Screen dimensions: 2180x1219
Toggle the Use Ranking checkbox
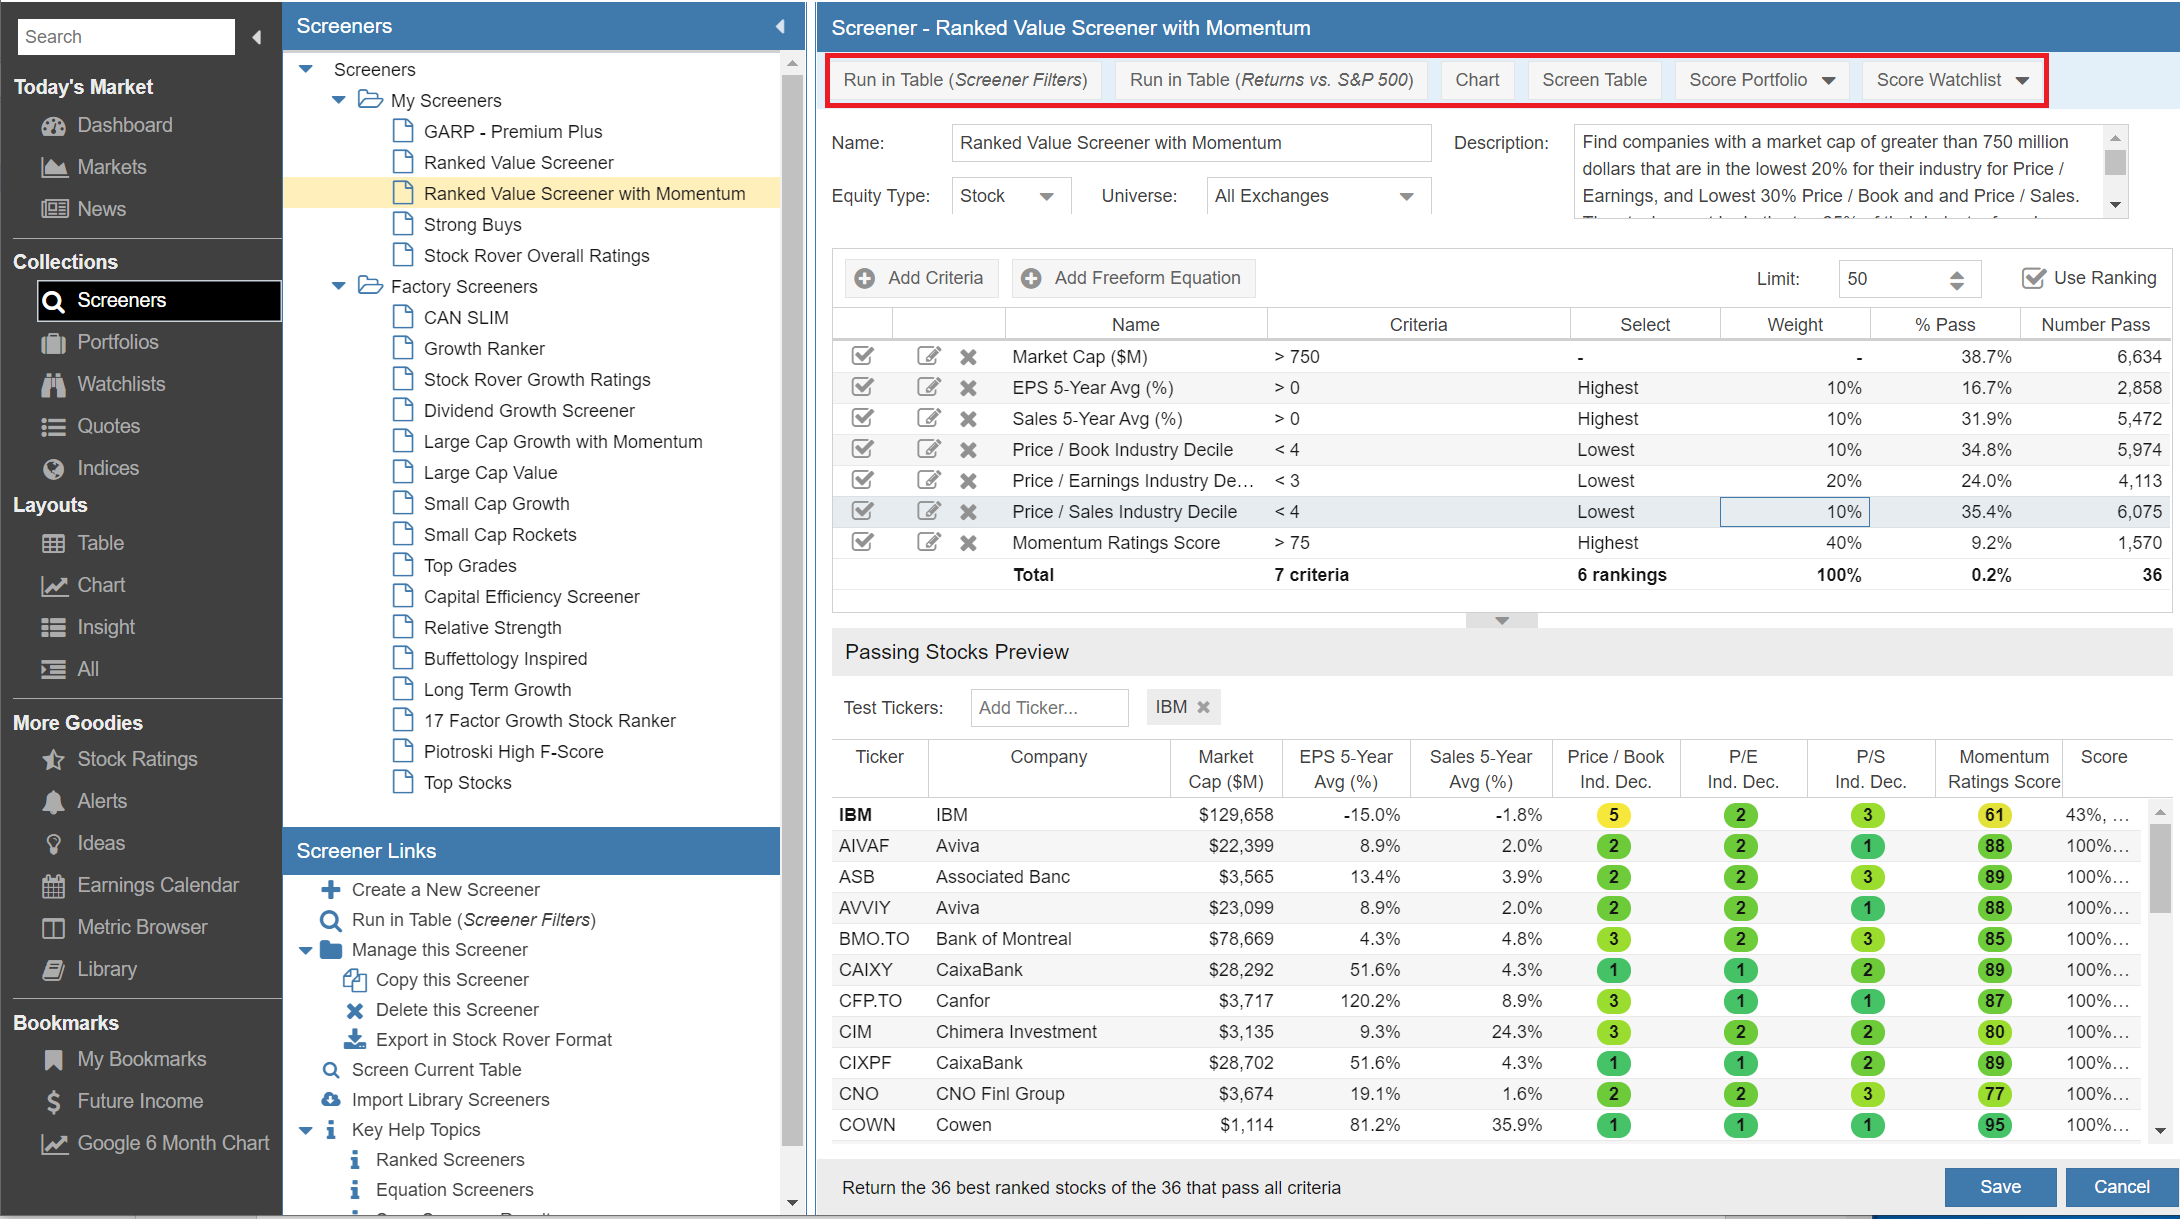tap(2033, 278)
